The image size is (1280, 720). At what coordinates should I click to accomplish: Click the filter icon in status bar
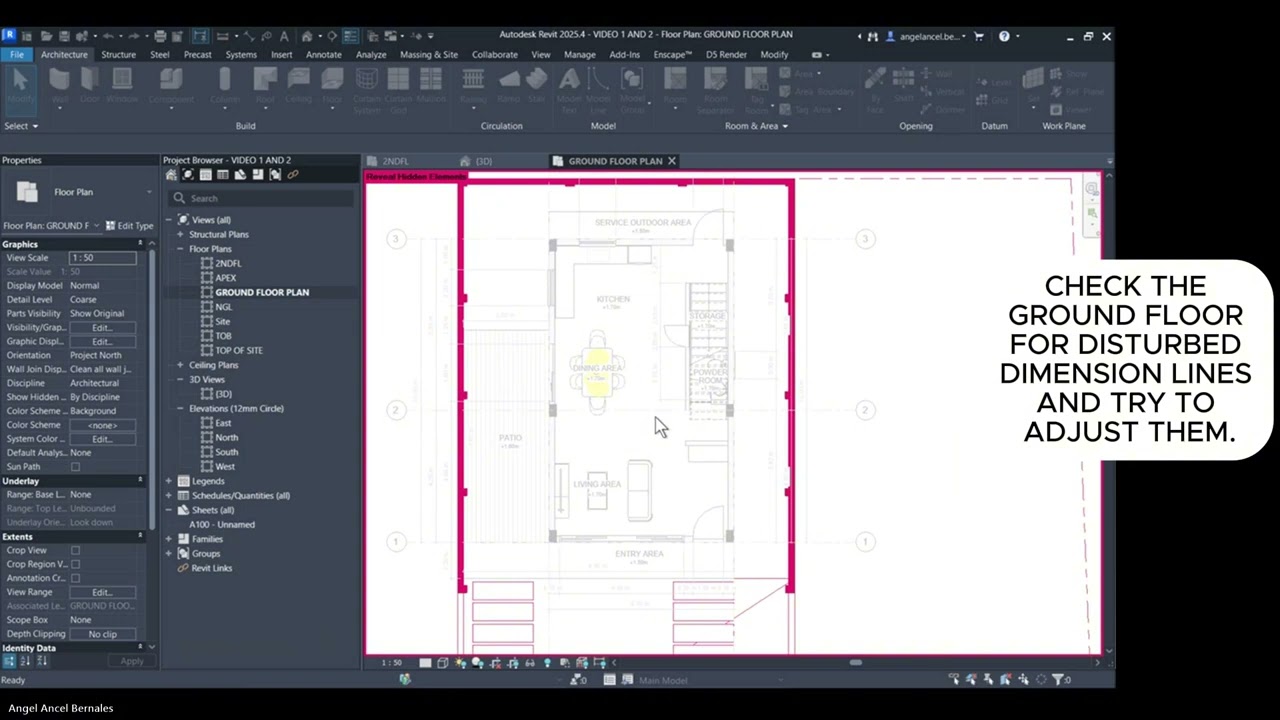point(1057,680)
